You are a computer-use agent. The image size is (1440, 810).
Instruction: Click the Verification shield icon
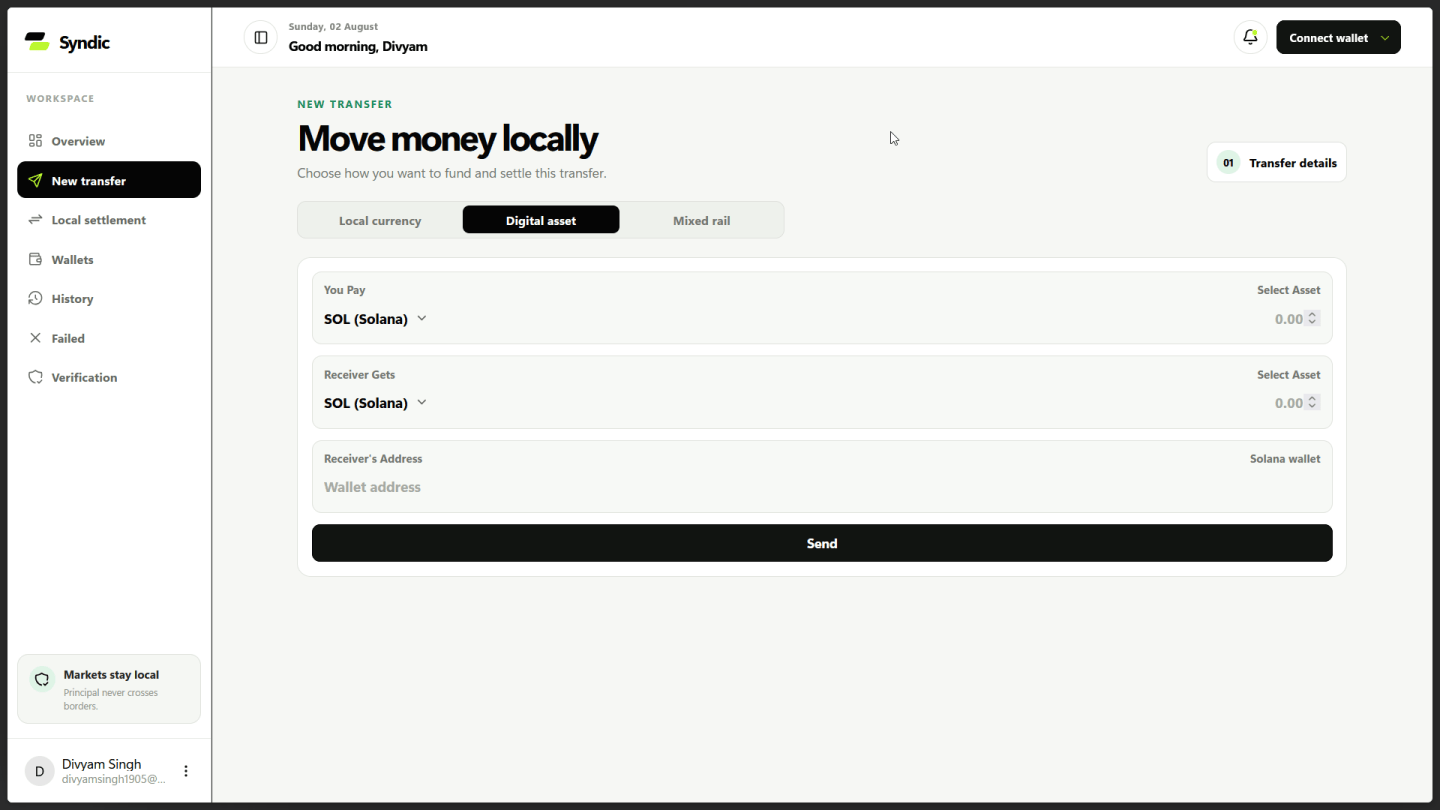tap(36, 378)
